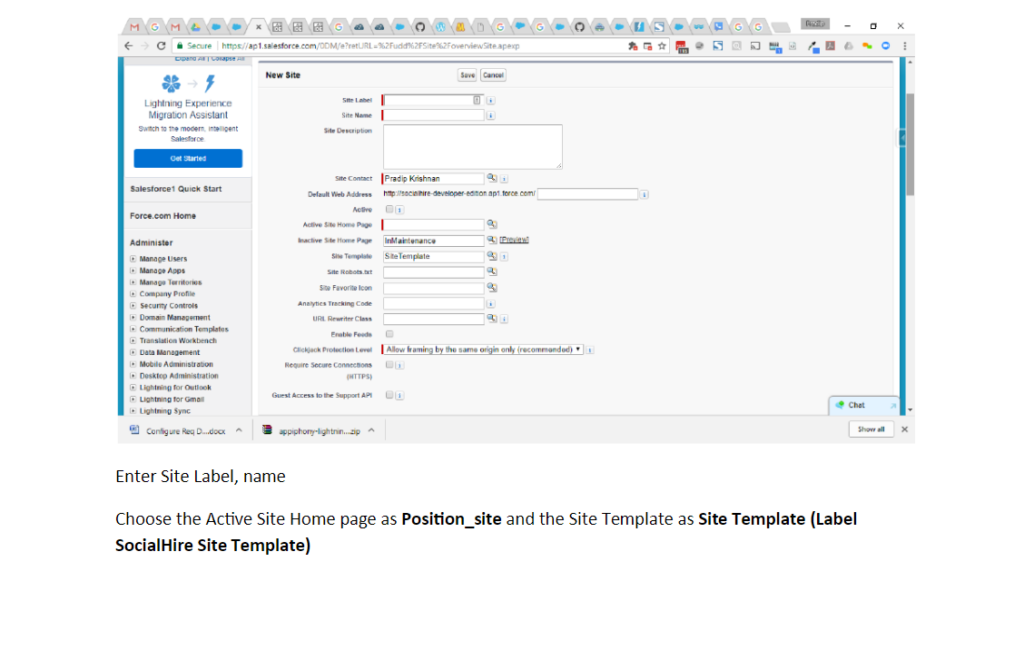Click Get Started for Lightning migration
The height and width of the screenshot is (670, 1024).
click(x=188, y=159)
